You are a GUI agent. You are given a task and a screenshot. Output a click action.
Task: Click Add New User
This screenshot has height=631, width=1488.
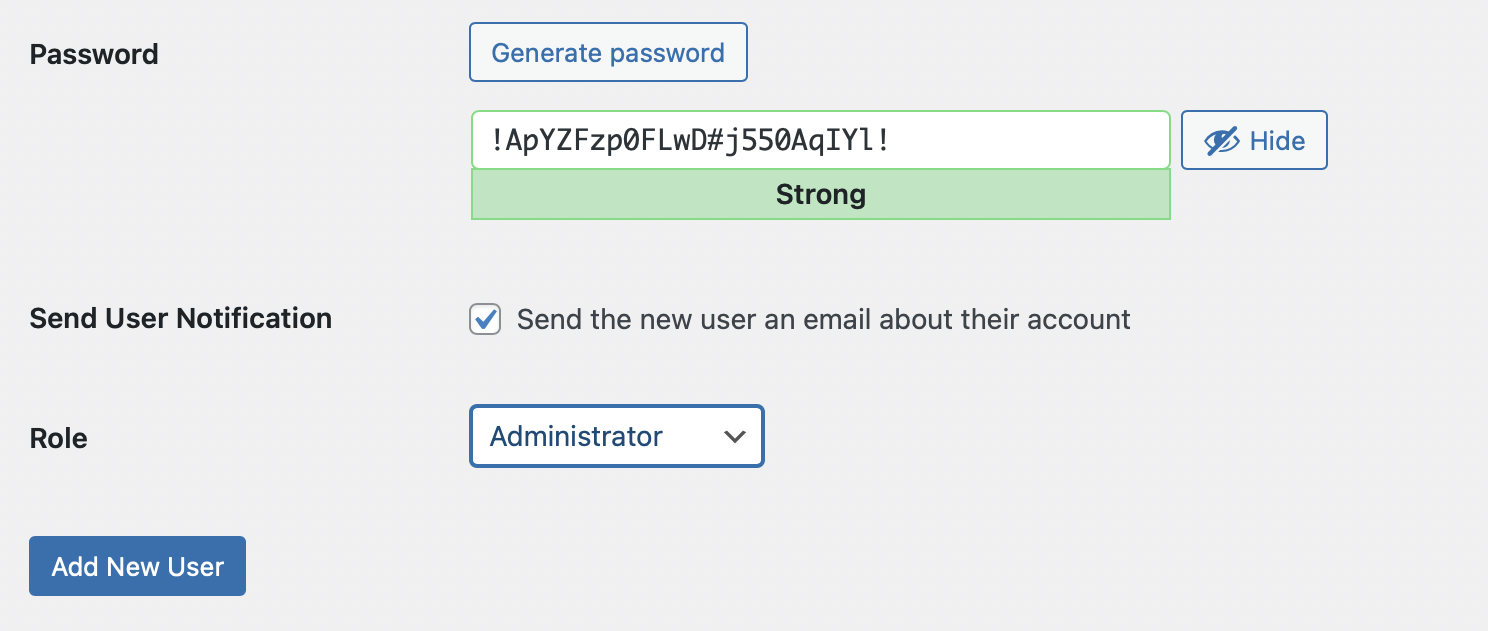137,566
